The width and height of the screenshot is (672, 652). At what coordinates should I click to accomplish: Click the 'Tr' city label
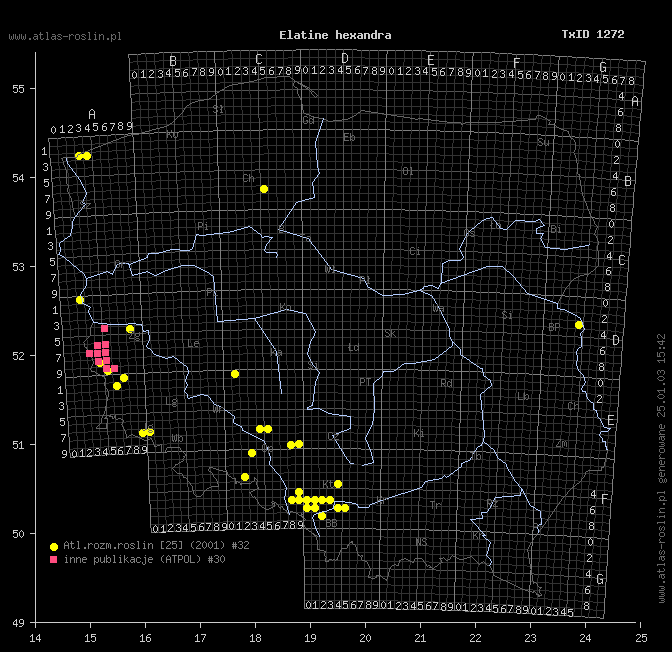coord(435,505)
